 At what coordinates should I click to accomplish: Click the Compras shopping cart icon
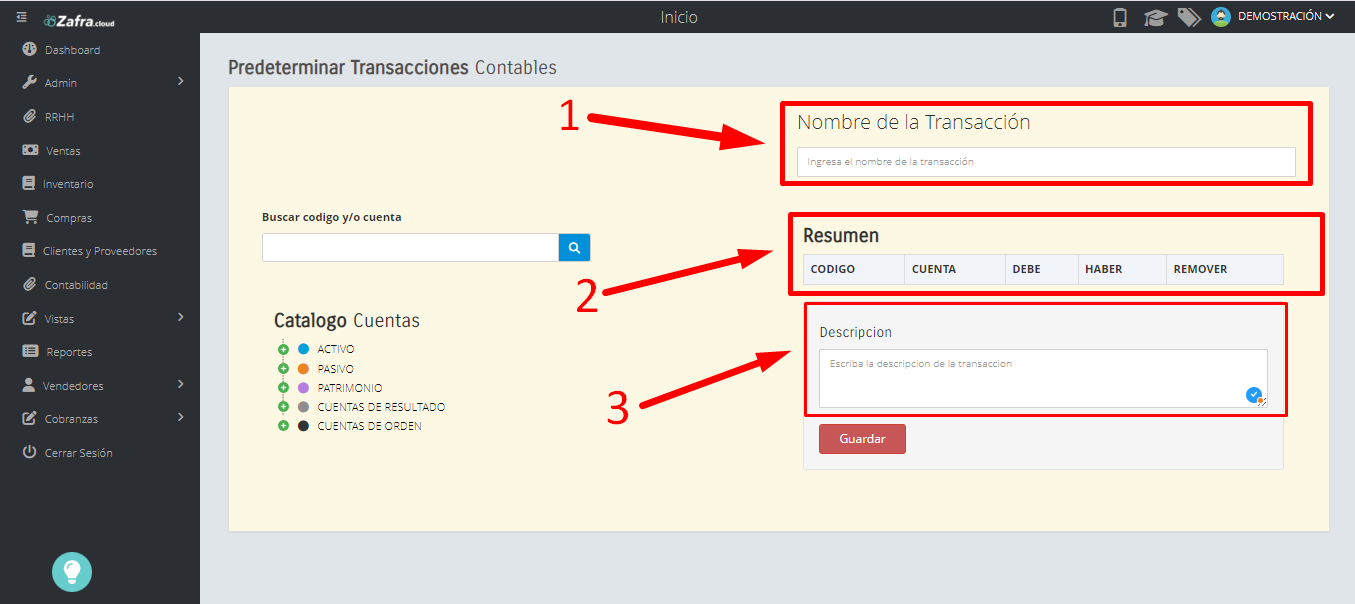pyautogui.click(x=30, y=217)
